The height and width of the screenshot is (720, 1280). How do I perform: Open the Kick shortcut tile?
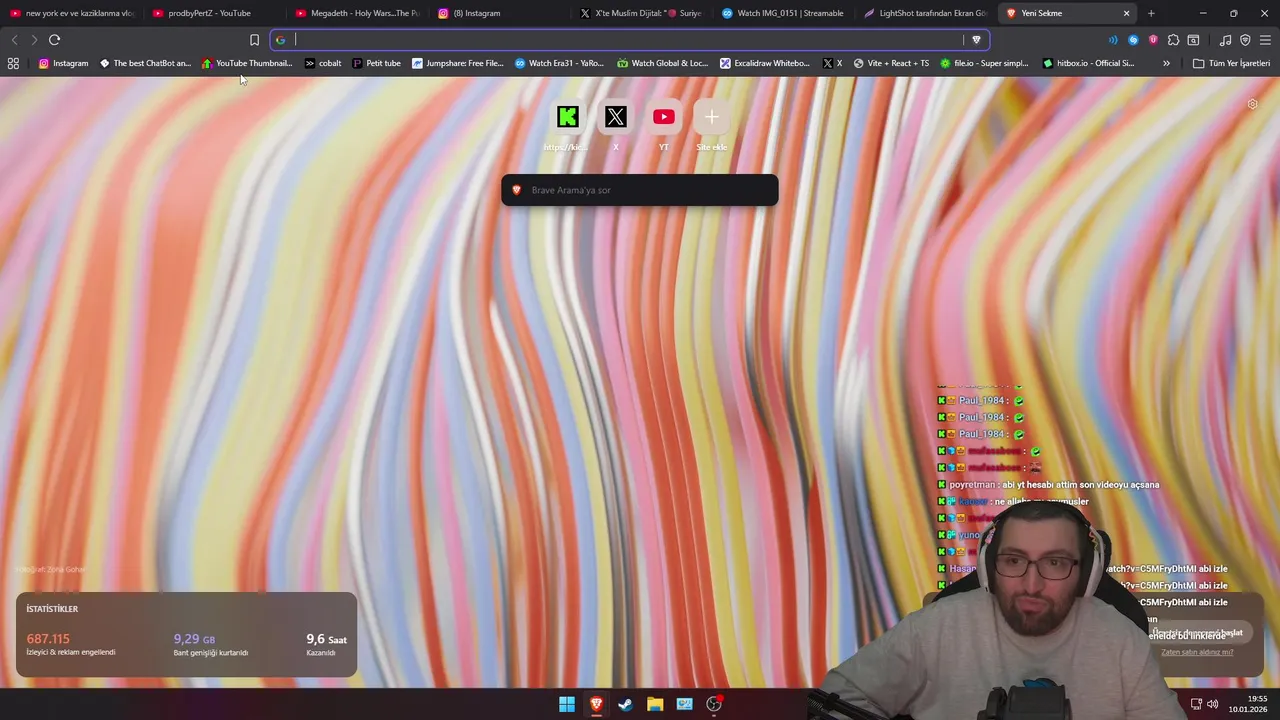tap(568, 117)
